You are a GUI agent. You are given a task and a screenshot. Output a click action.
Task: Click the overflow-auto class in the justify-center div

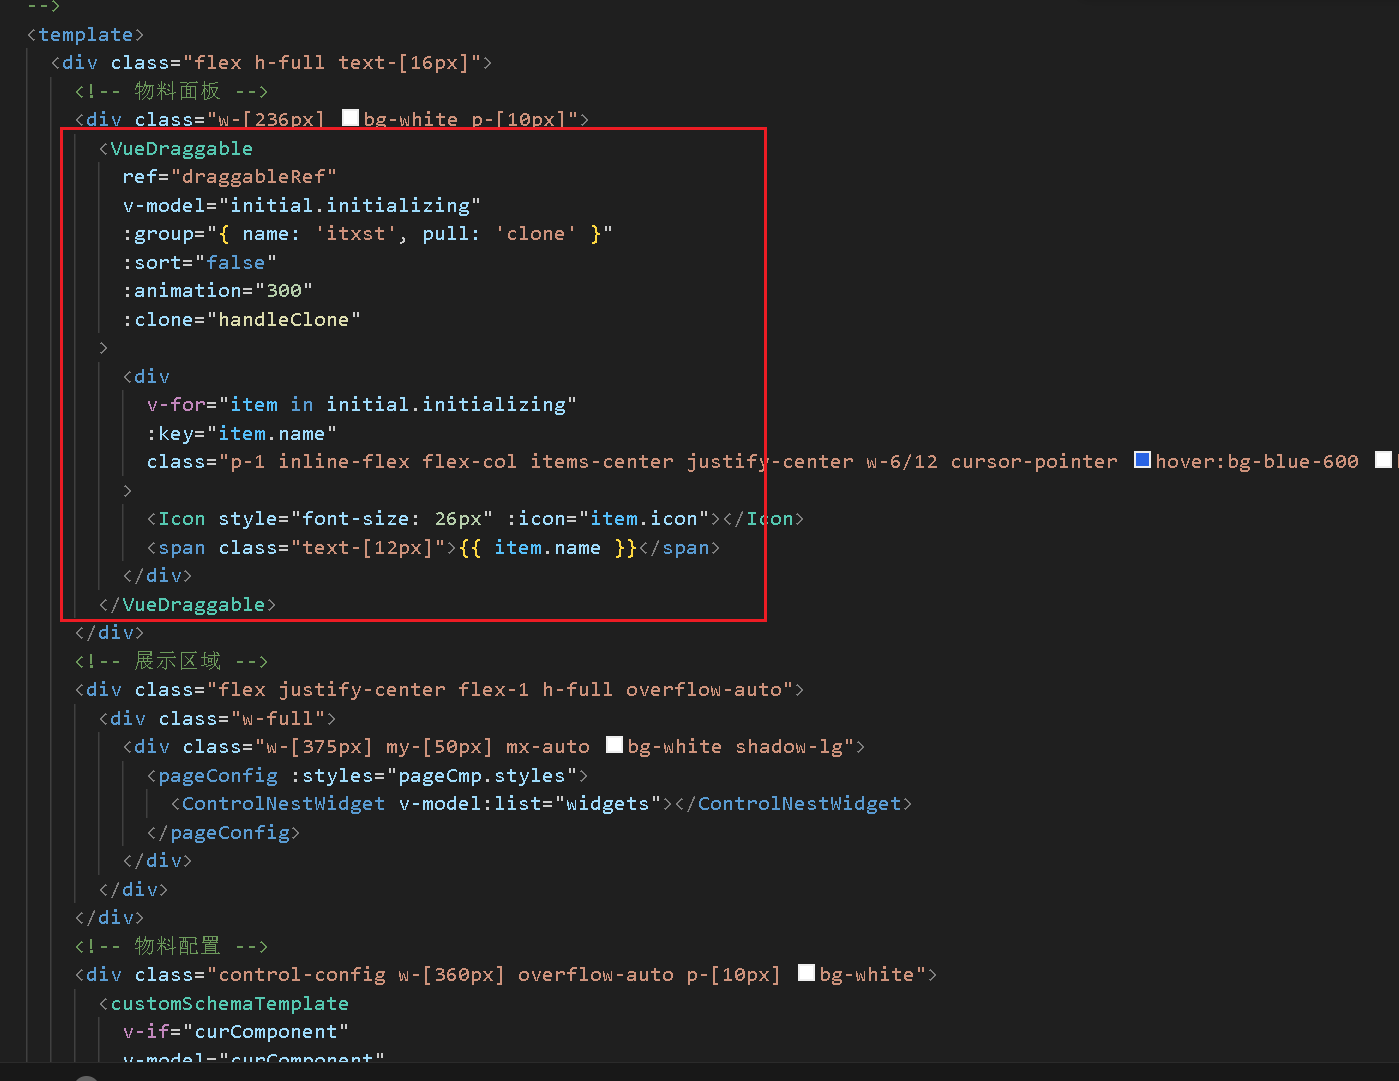703,690
